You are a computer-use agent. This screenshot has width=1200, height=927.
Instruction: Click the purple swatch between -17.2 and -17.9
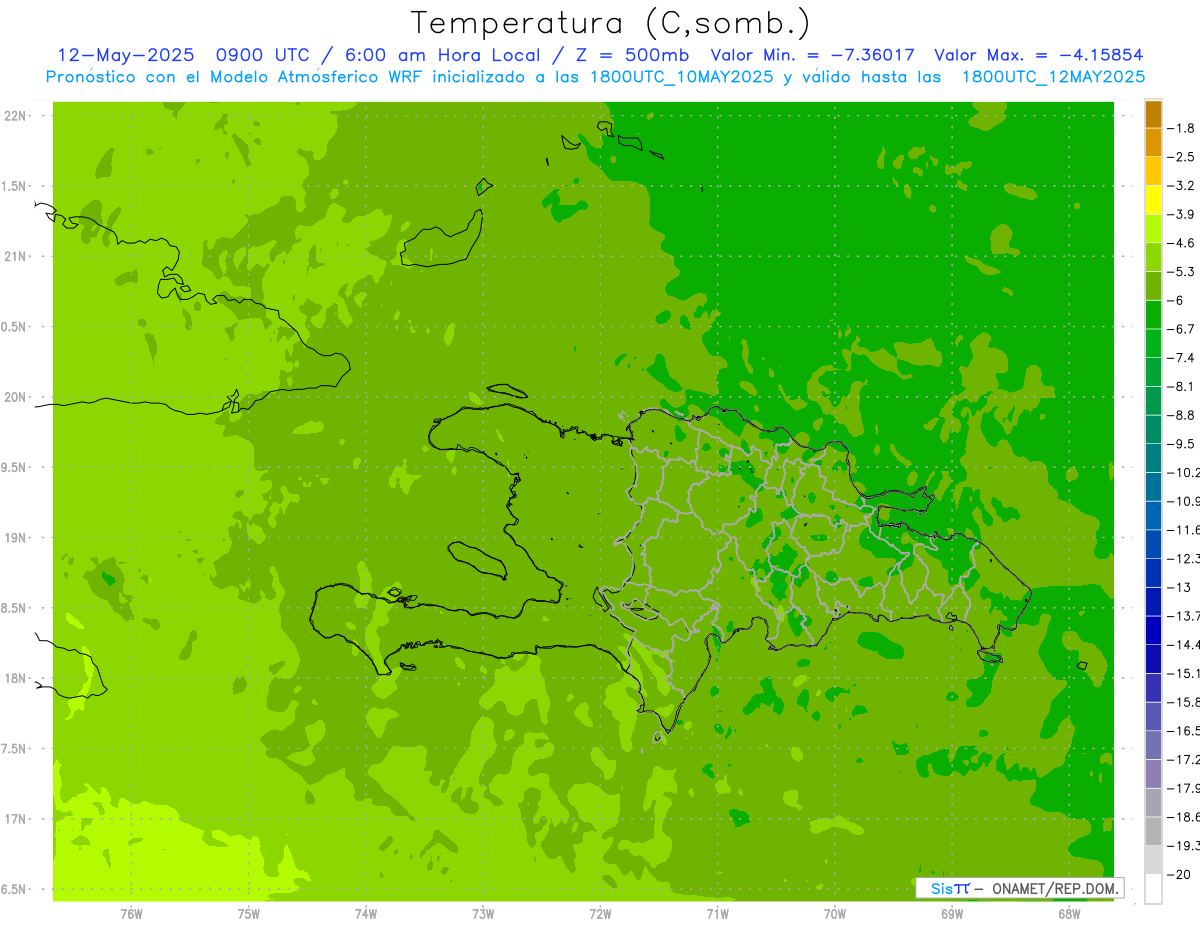[x=1153, y=773]
